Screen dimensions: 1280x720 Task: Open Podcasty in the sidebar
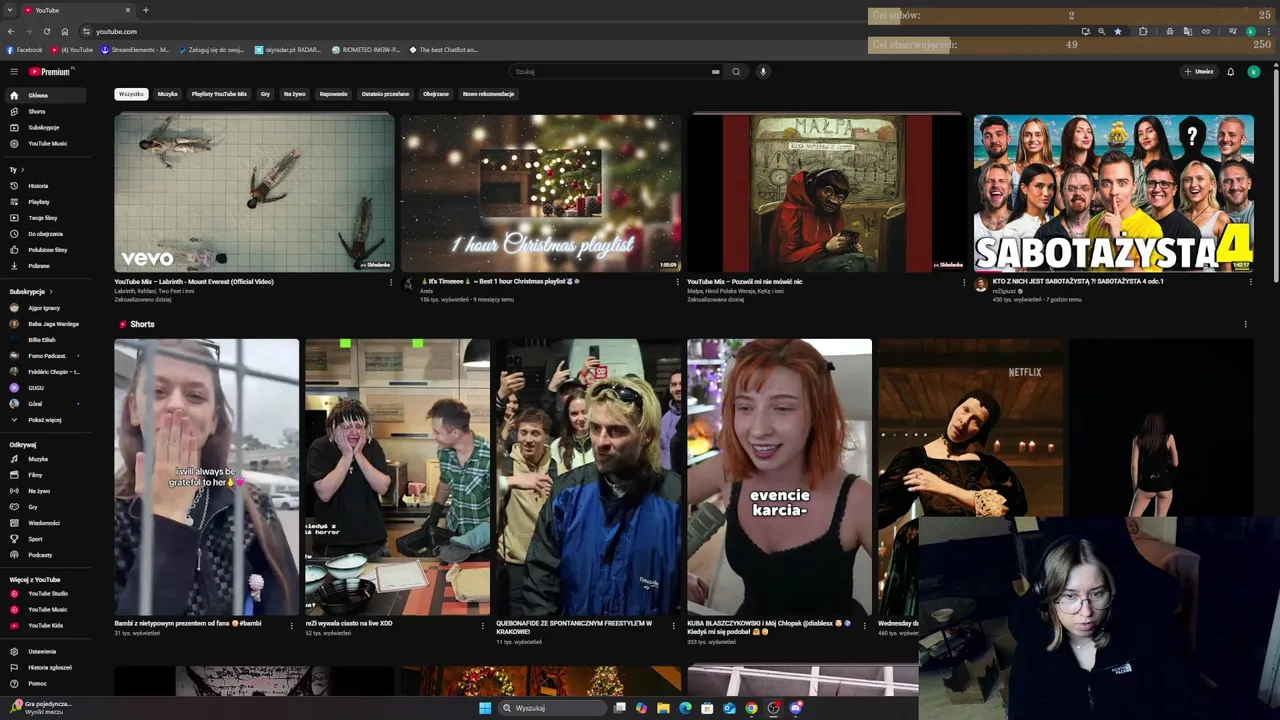(46, 555)
